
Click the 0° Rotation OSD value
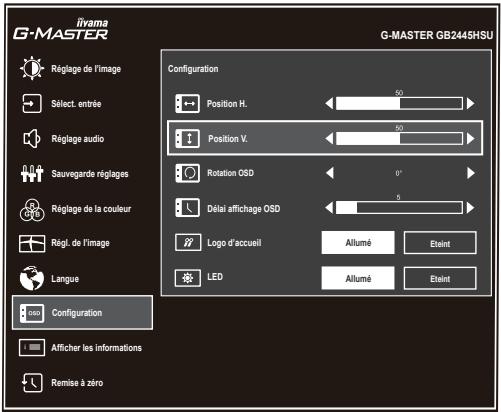[399, 173]
